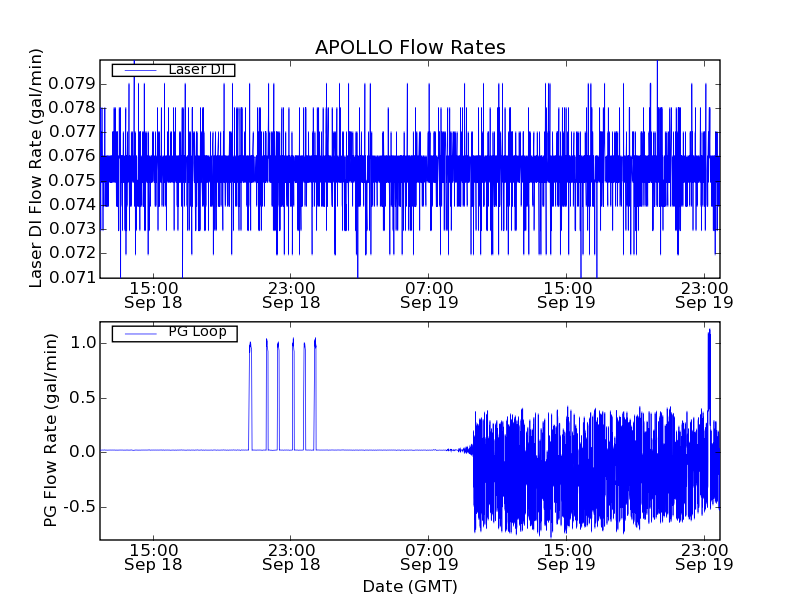Click the 0.072 y-axis tick label

(x=72, y=253)
